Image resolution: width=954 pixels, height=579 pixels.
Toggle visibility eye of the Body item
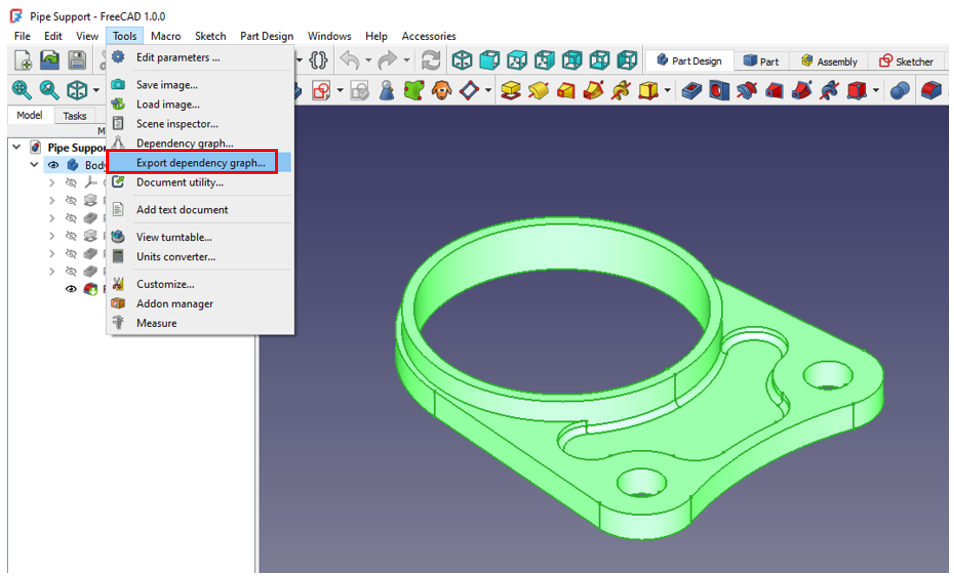coord(53,165)
